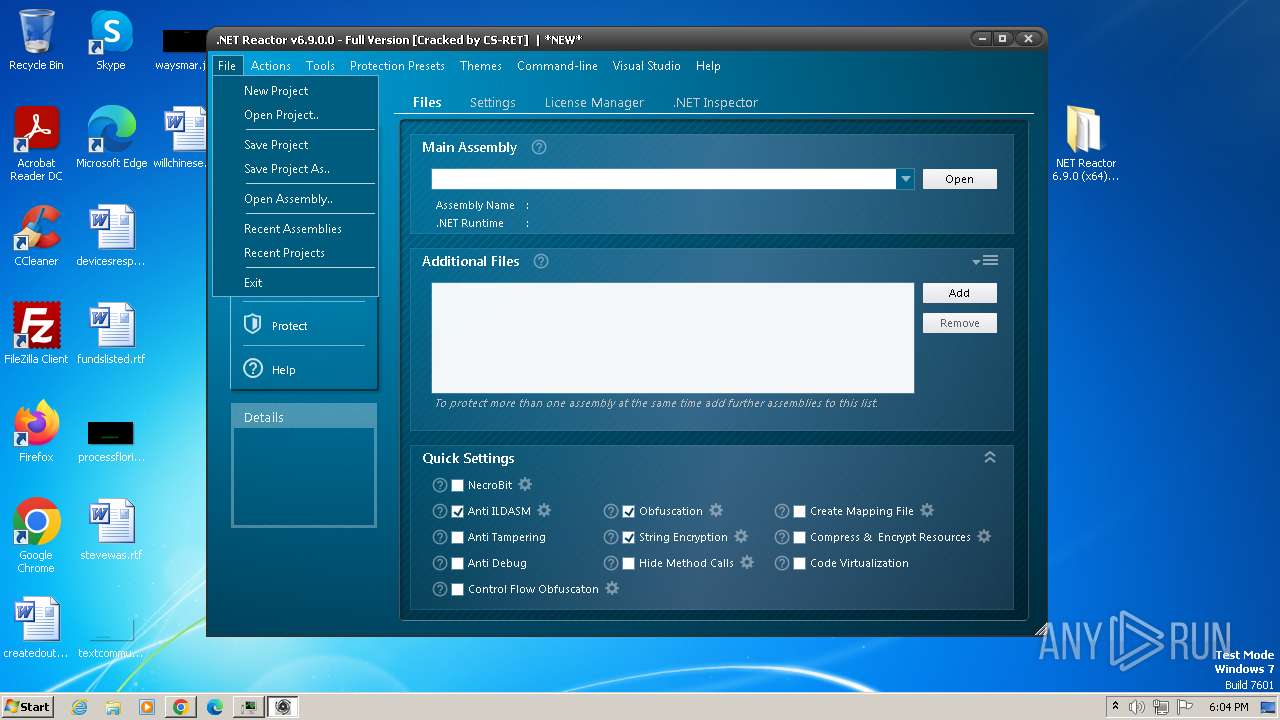Open the Themes menu
The width and height of the screenshot is (1280, 720).
coord(481,66)
